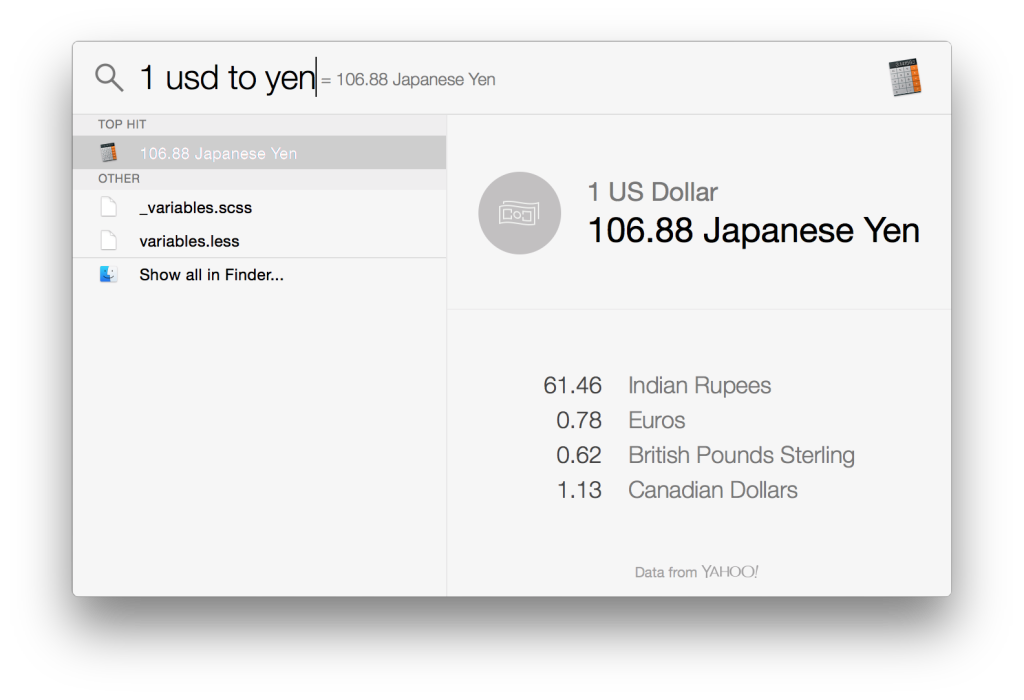This screenshot has width=1024, height=700.
Task: Click the "1 US Dollar" label in the preview
Action: pos(652,192)
